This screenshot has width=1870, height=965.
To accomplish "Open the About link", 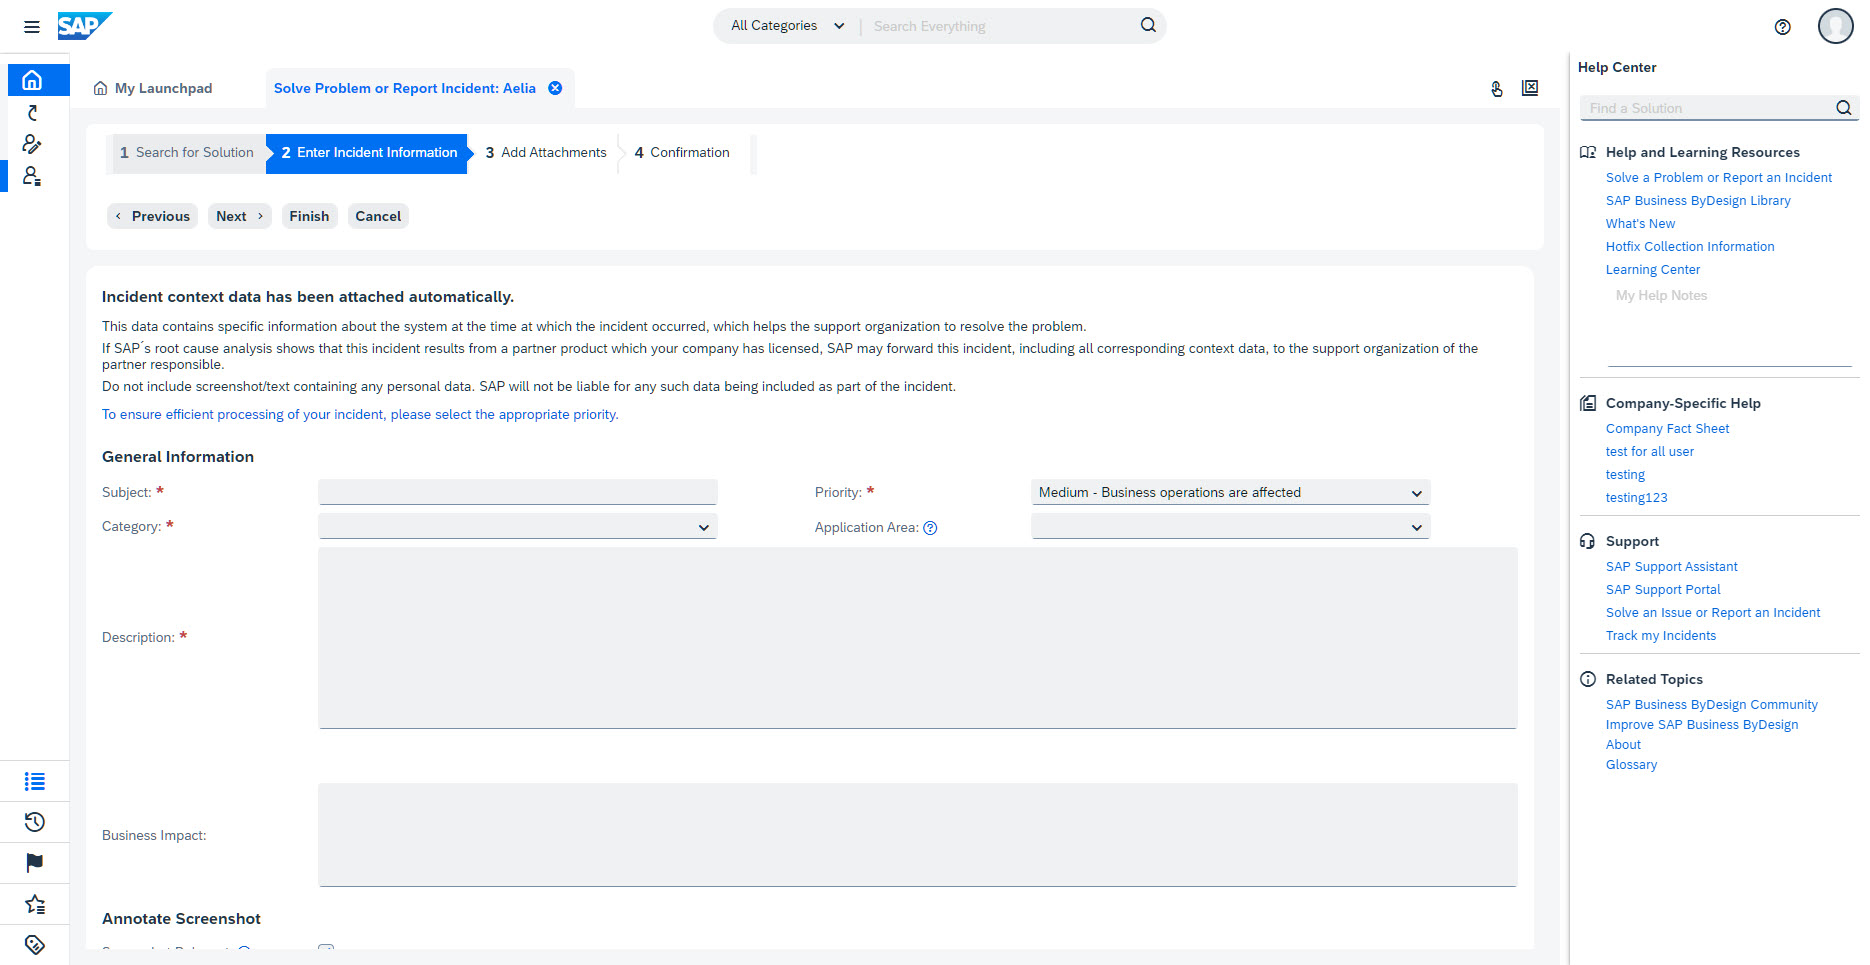I will (1623, 745).
